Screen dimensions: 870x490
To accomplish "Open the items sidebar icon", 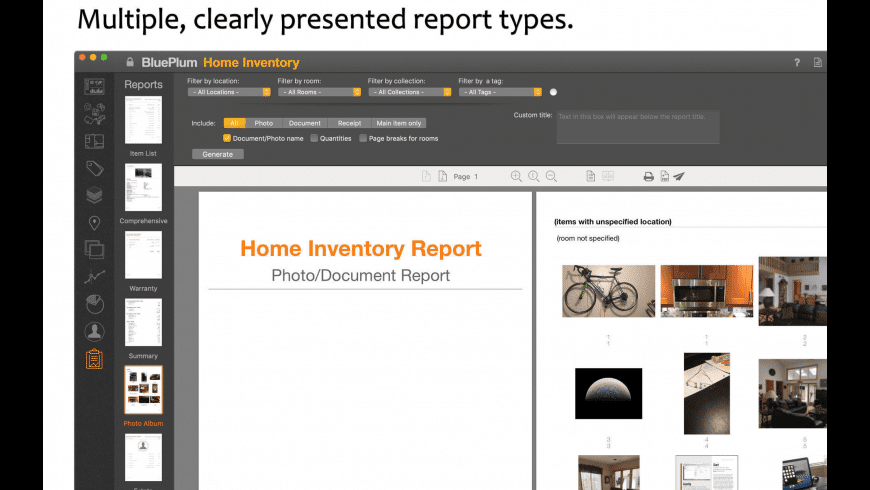I will pyautogui.click(x=94, y=113).
